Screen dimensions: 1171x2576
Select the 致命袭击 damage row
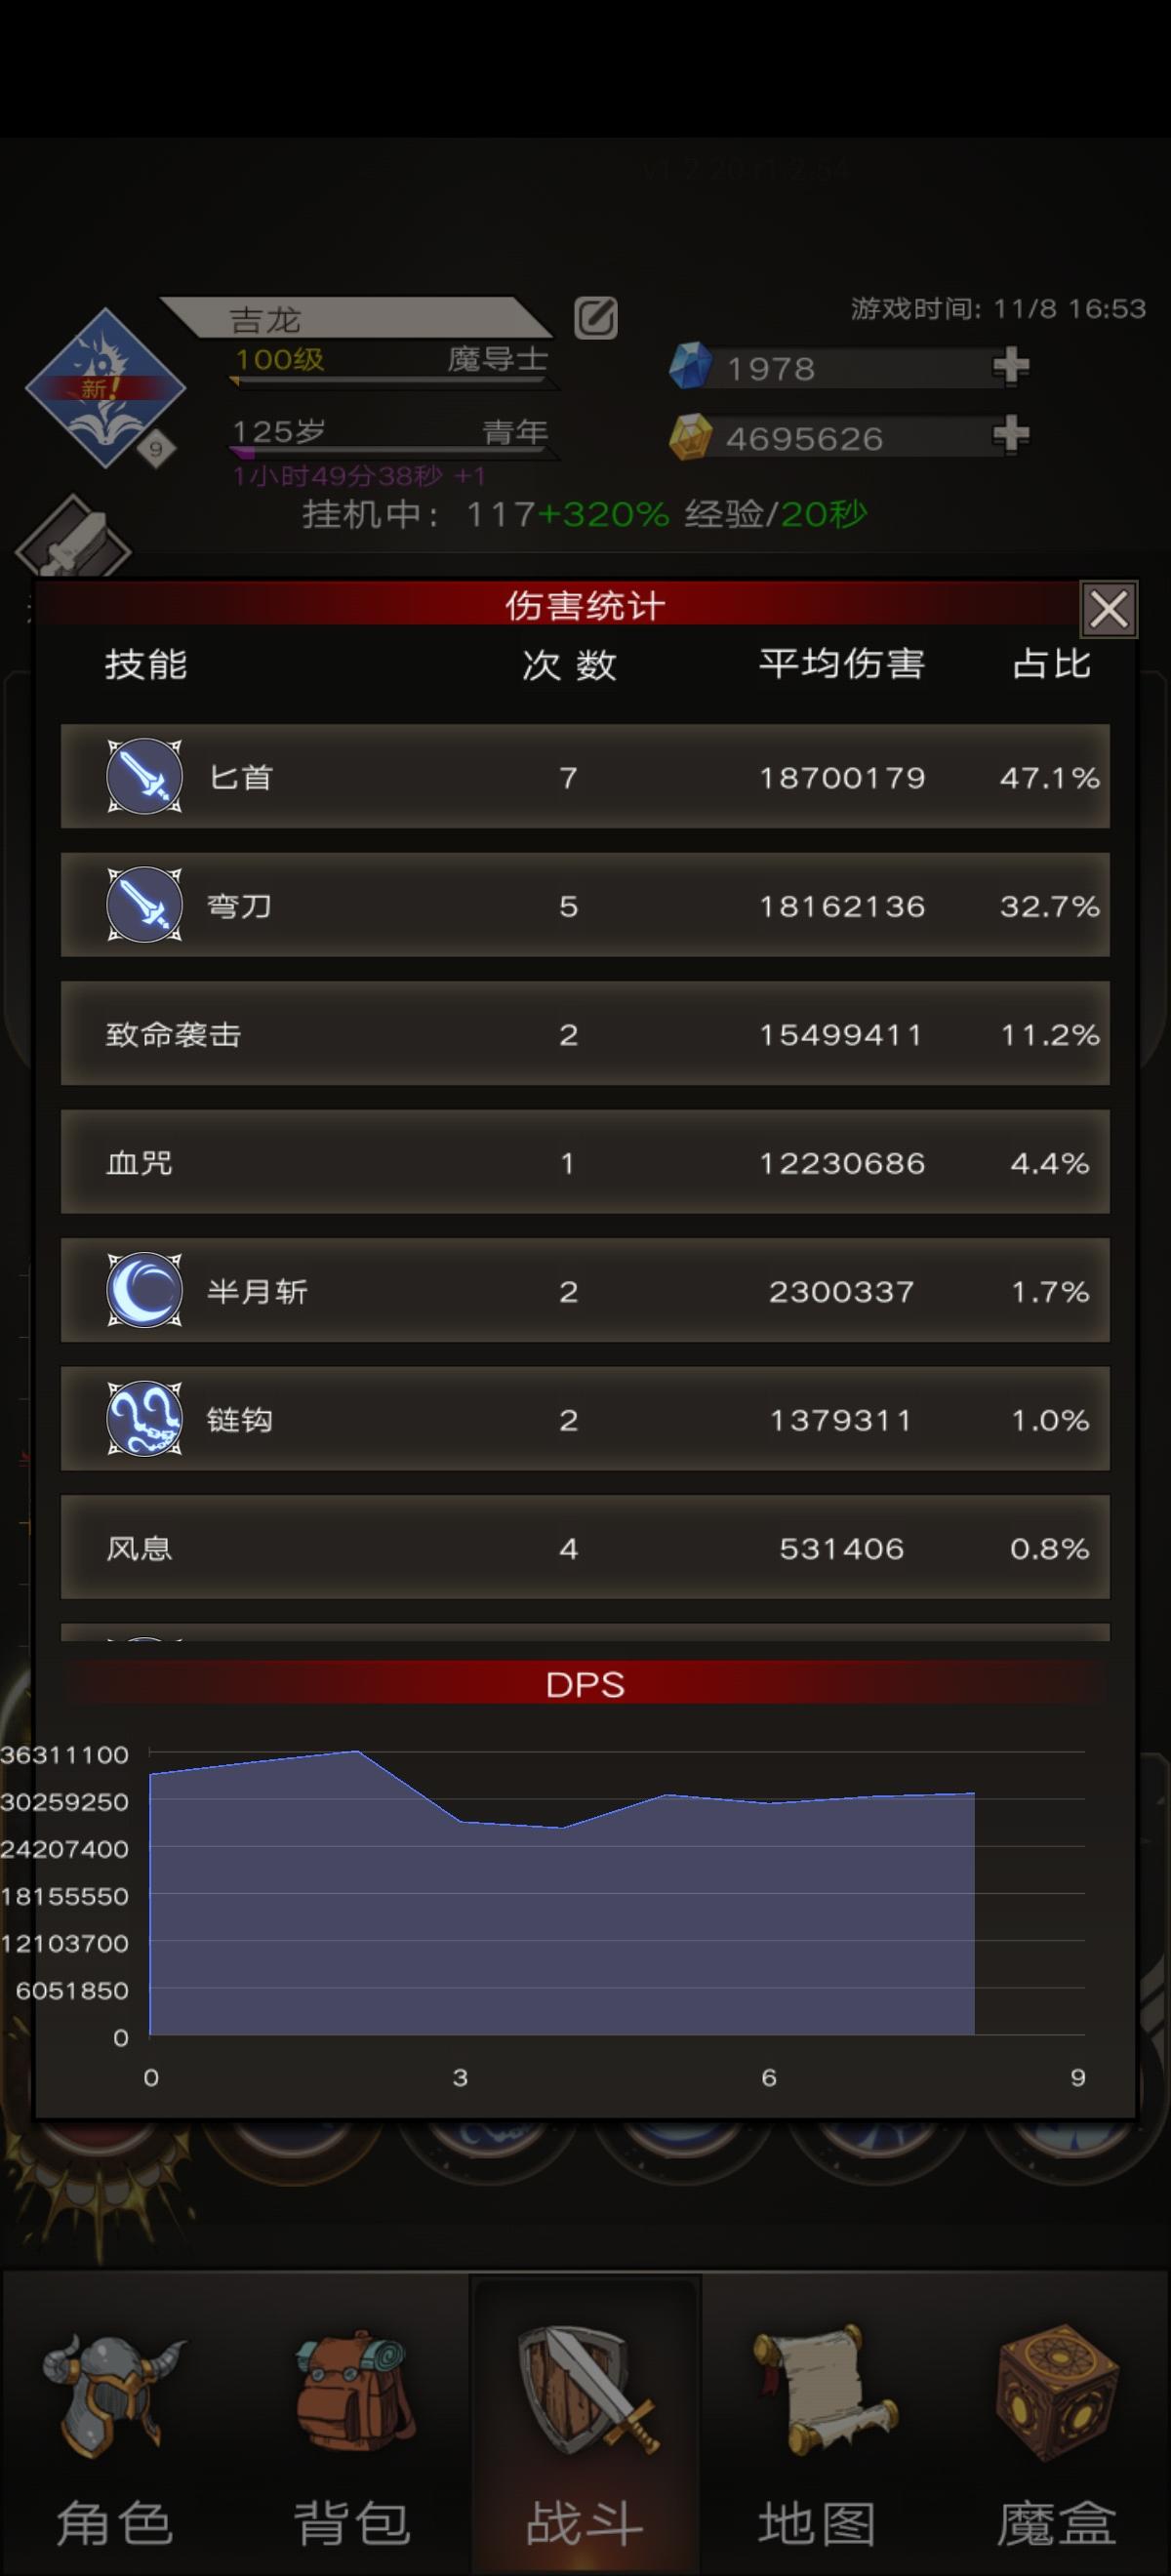pos(585,1033)
